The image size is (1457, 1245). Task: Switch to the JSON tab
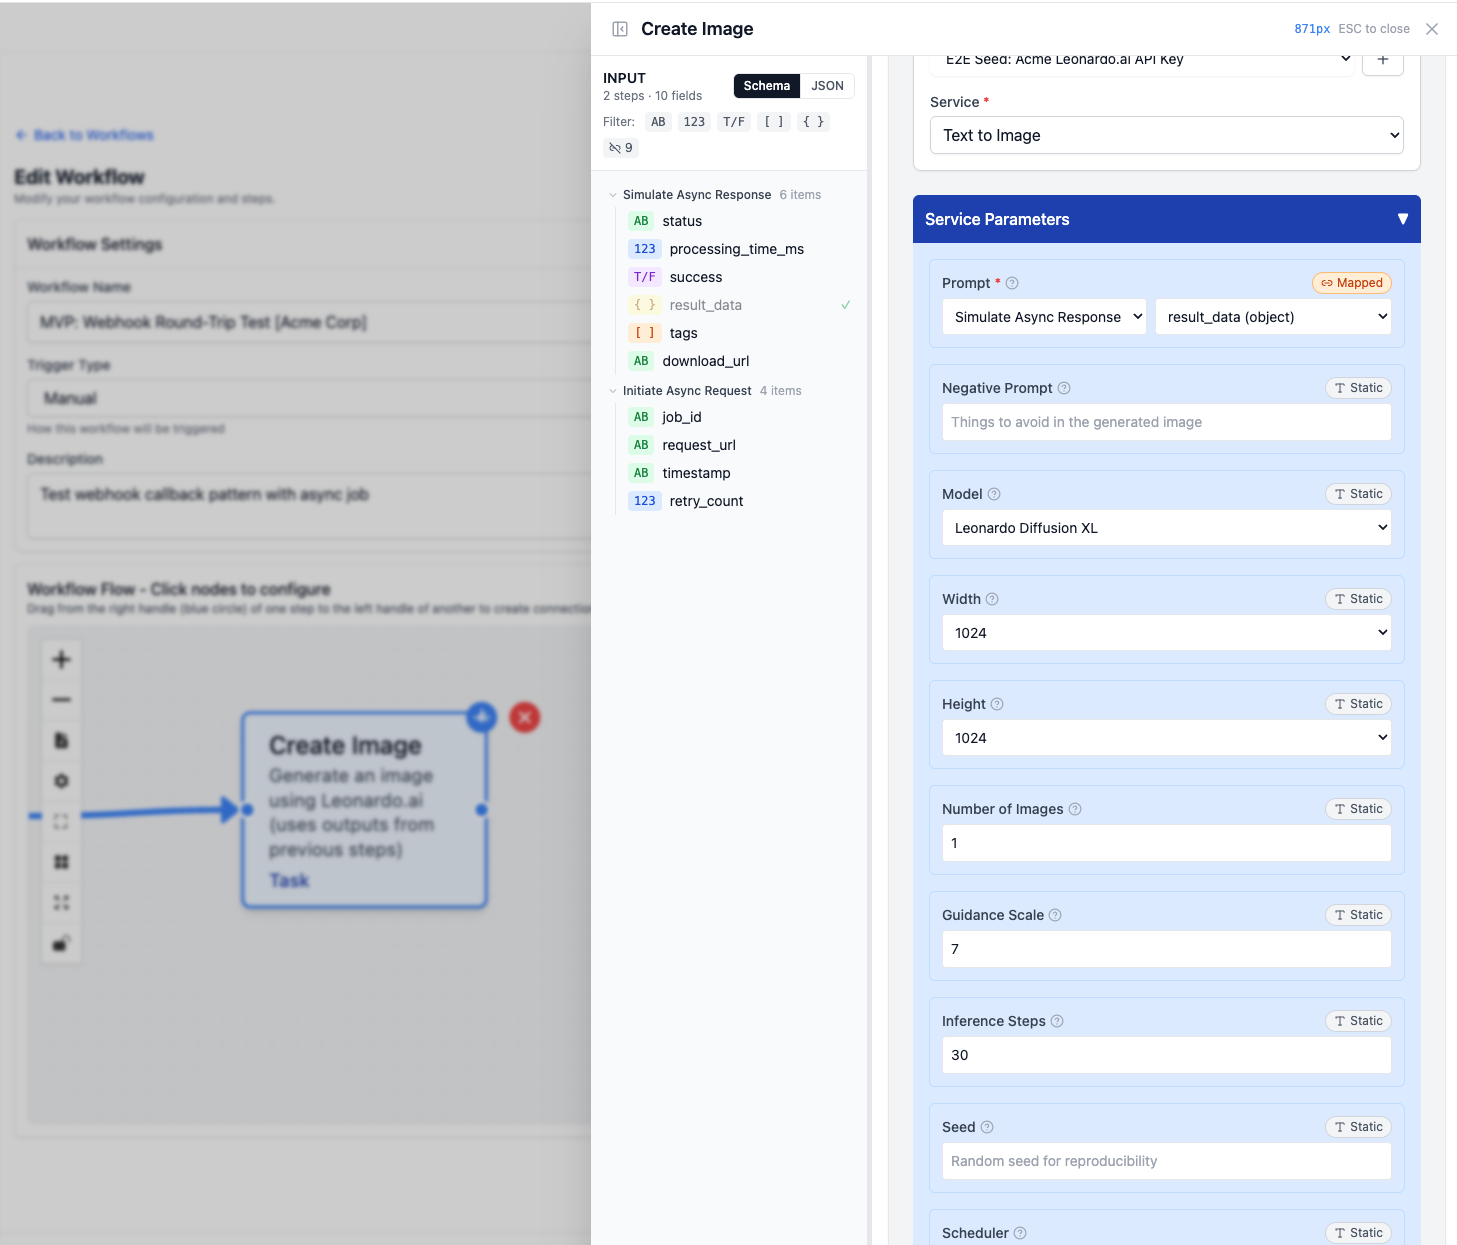pyautogui.click(x=827, y=86)
